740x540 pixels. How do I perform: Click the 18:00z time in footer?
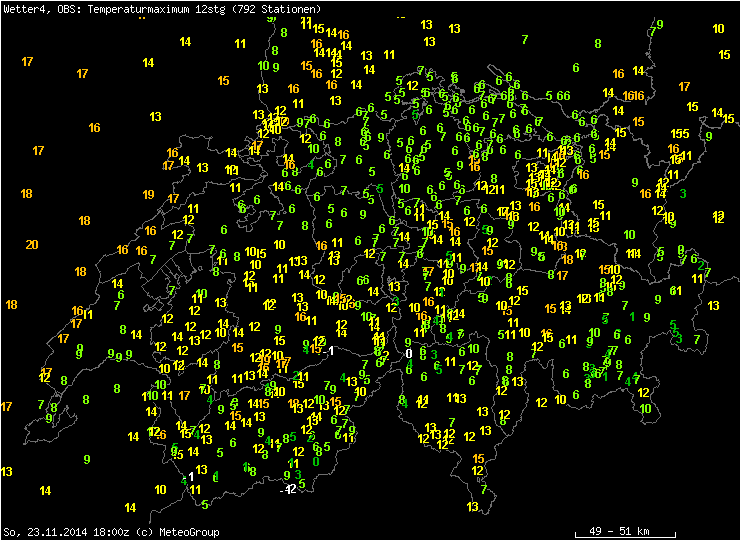(x=113, y=532)
